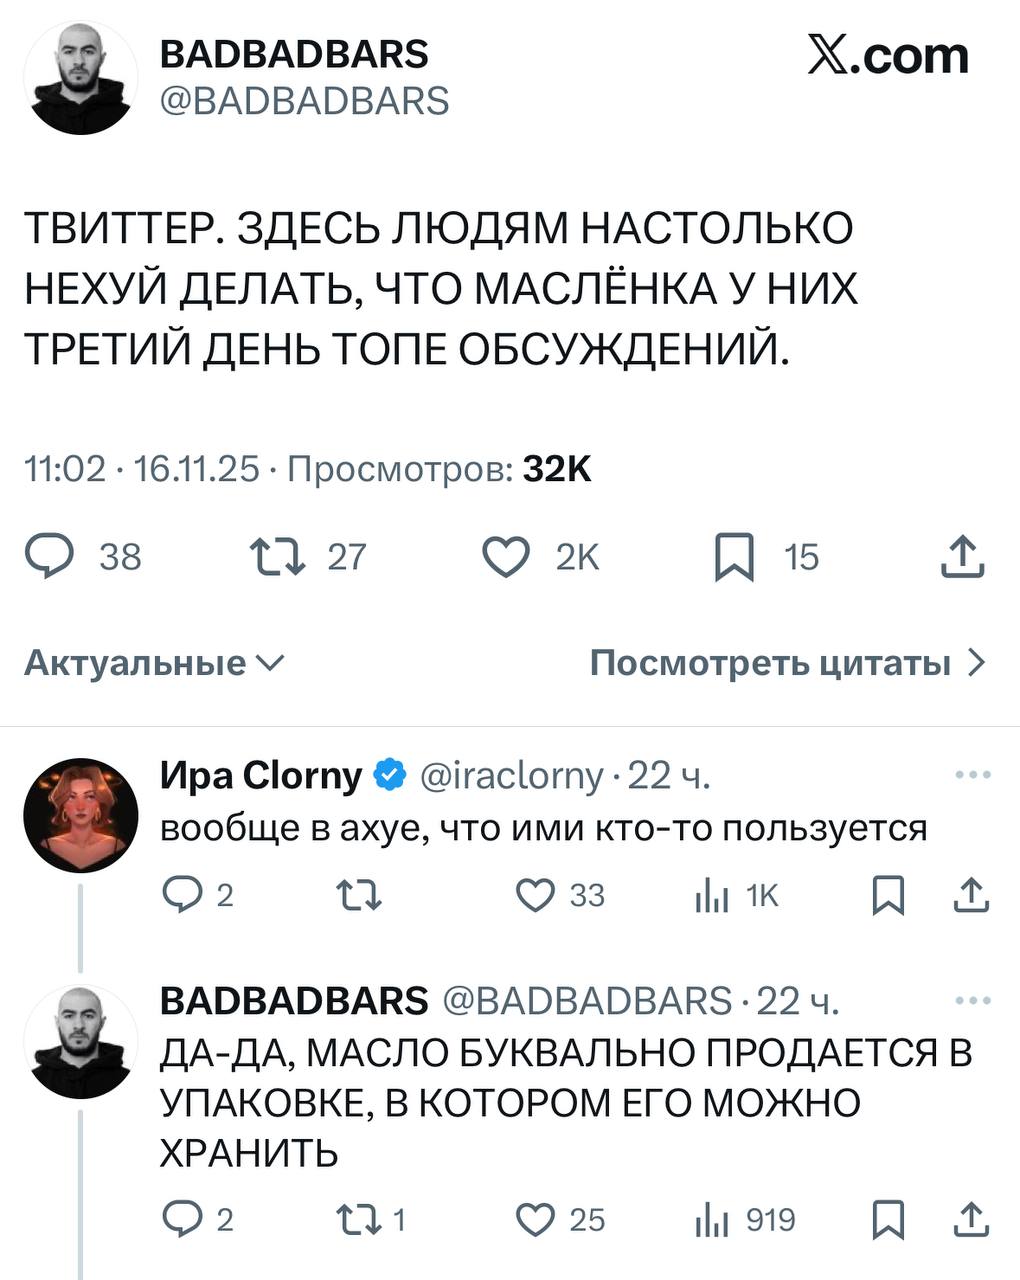Share the main tweet
The image size is (1020, 1280).
[x=963, y=556]
